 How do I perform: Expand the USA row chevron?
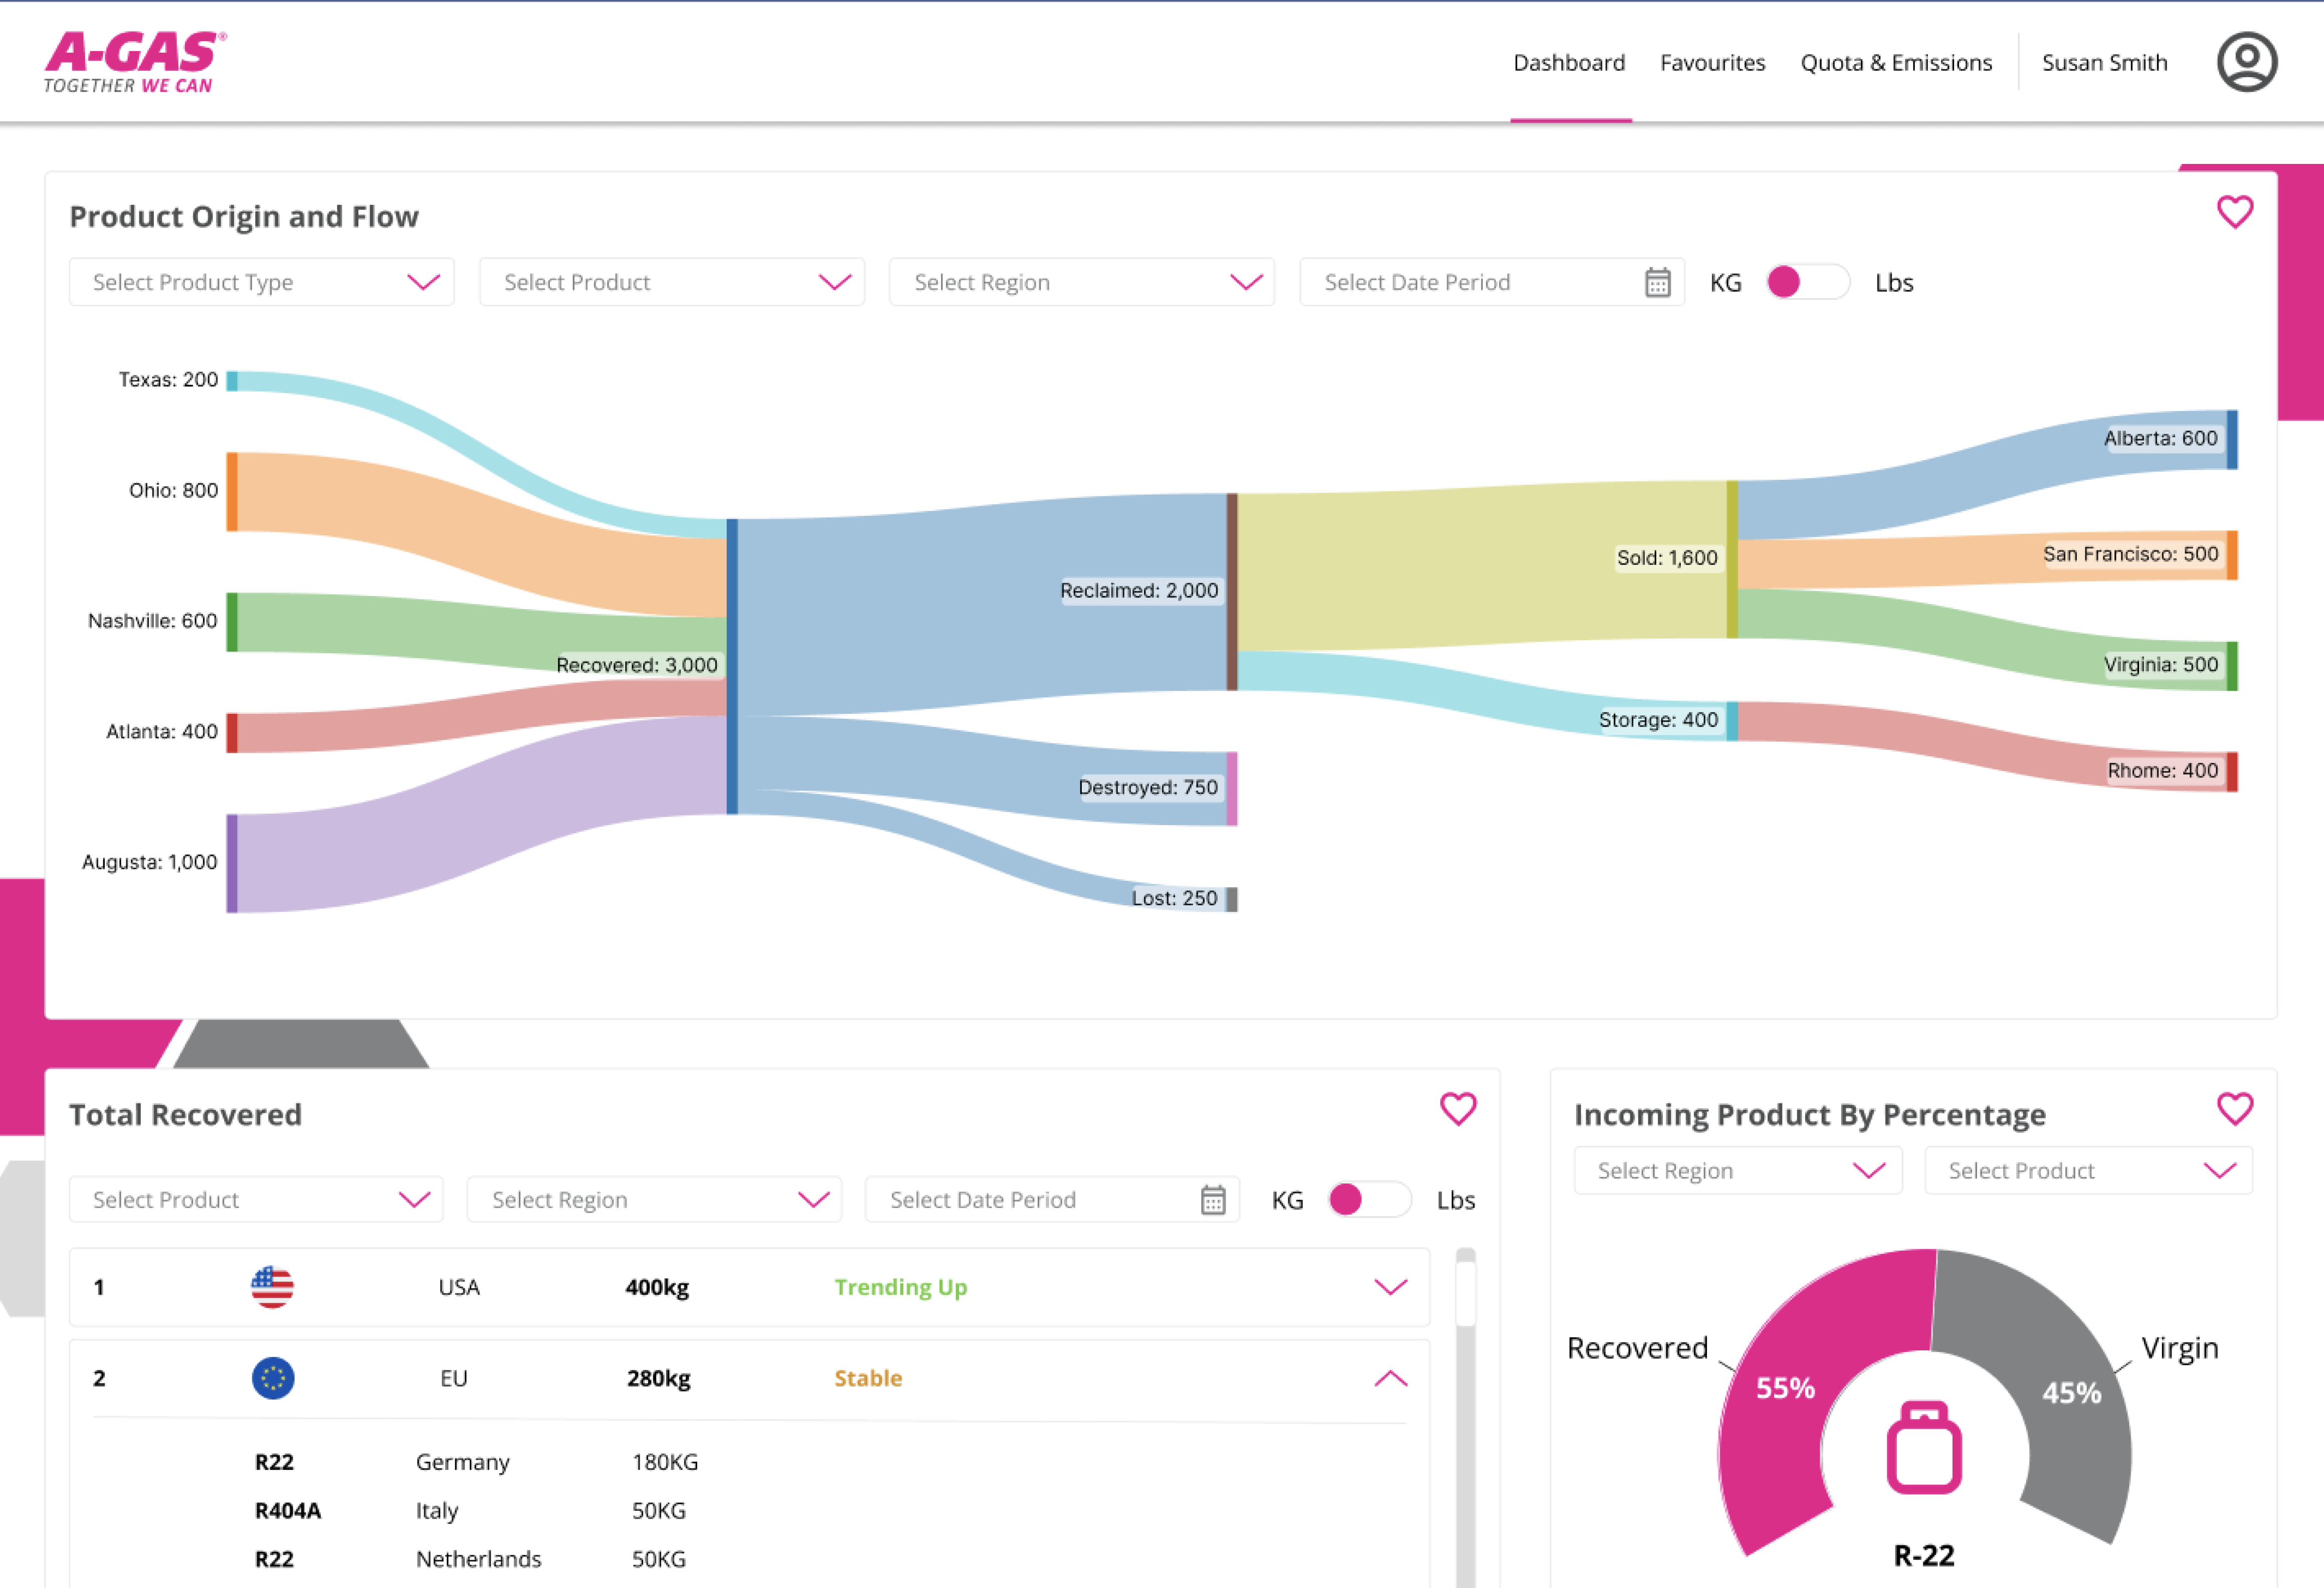pos(1390,1287)
